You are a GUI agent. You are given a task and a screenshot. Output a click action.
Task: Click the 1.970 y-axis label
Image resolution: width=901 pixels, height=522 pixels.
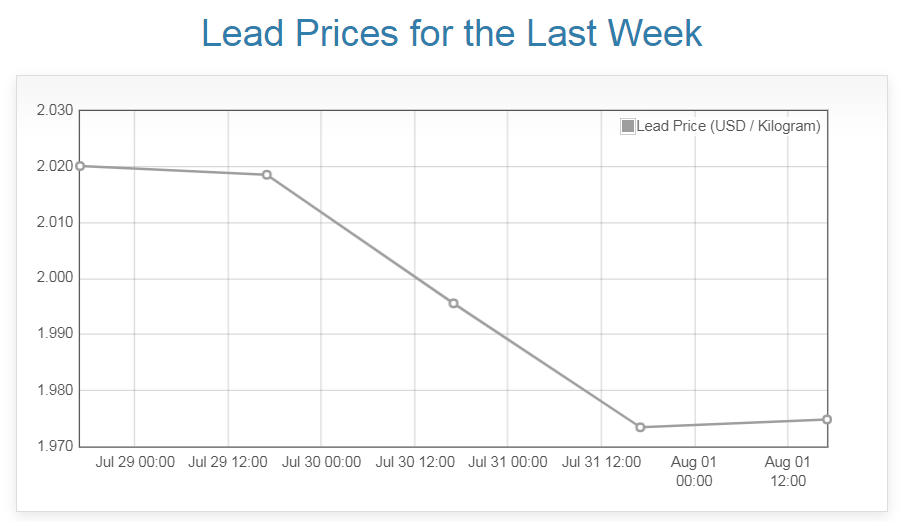click(55, 446)
